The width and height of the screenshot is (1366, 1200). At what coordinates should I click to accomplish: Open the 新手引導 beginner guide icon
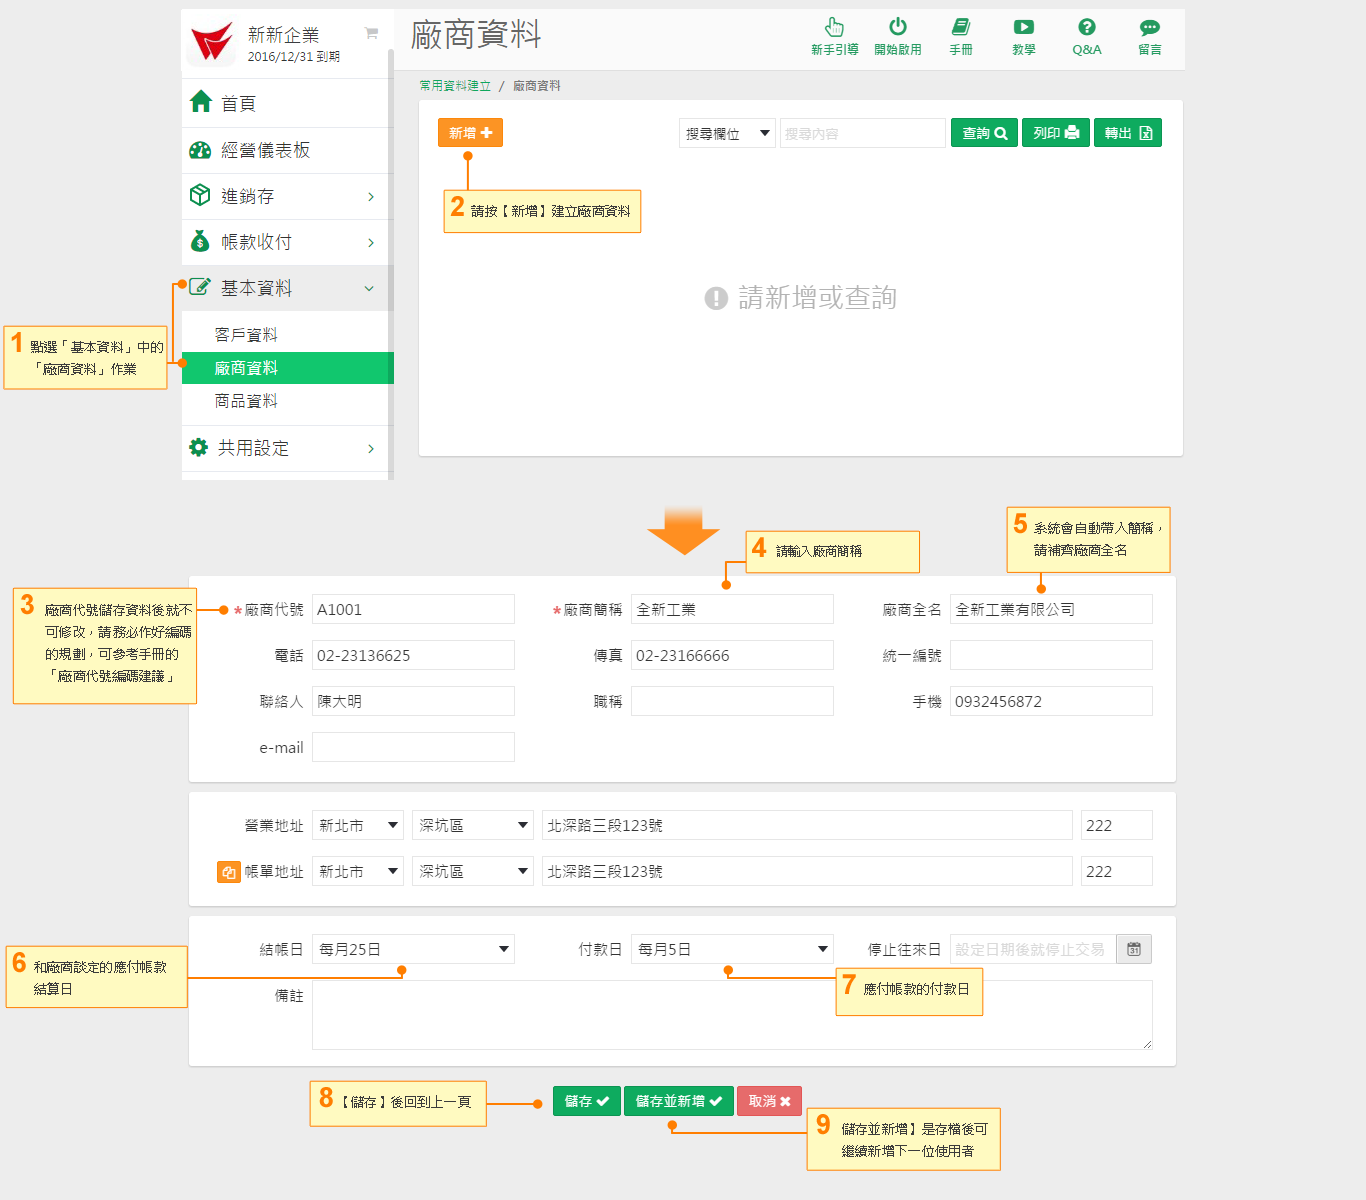pyautogui.click(x=834, y=28)
